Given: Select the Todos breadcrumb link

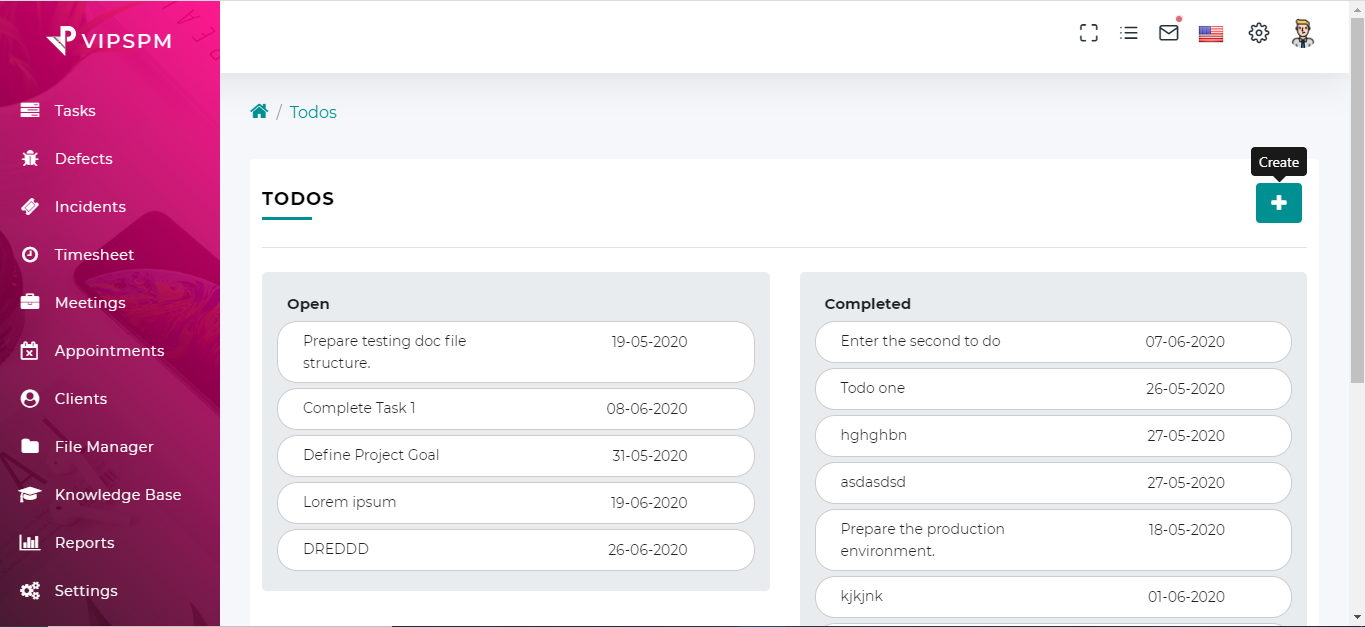Looking at the screenshot, I should point(312,112).
